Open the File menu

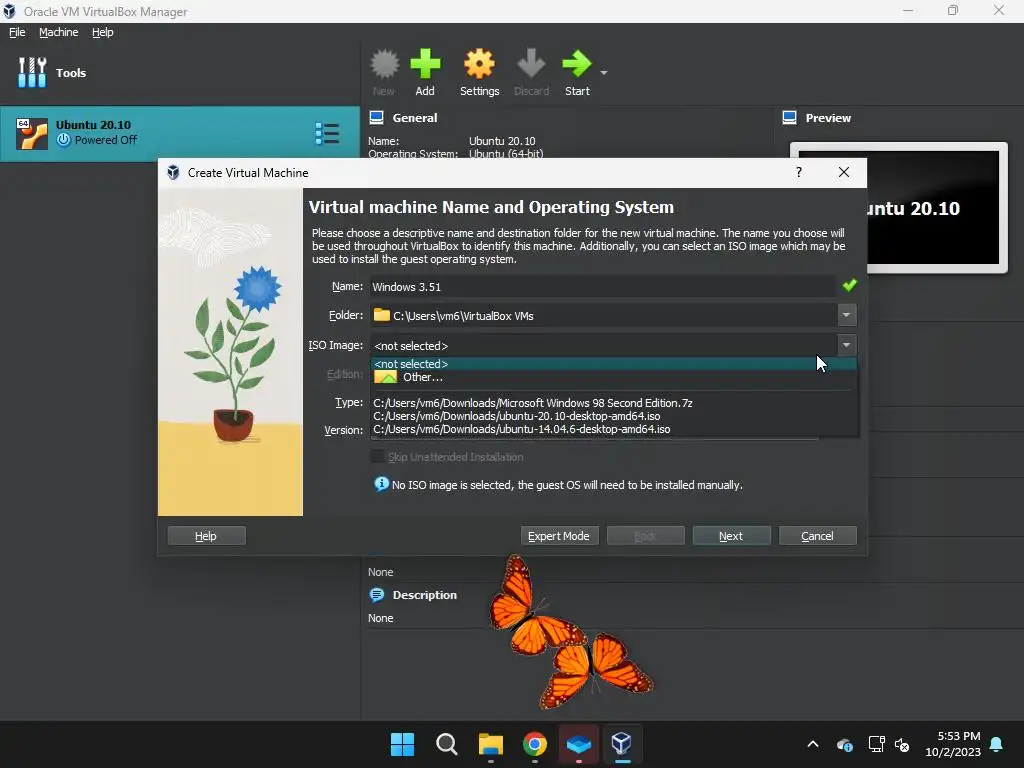click(x=17, y=32)
